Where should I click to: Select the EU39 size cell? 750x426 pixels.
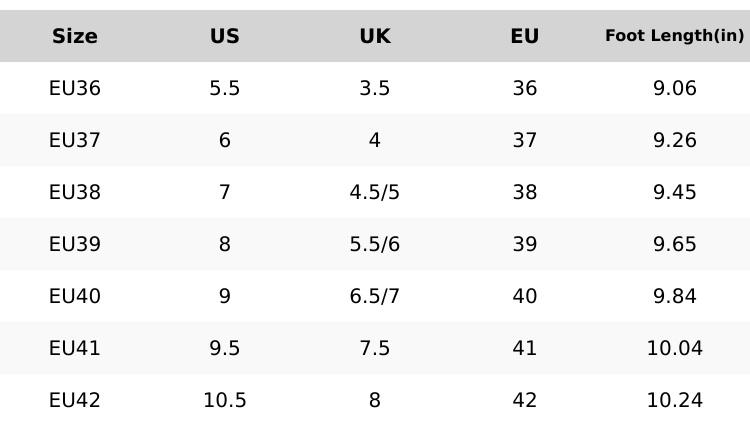(75, 244)
